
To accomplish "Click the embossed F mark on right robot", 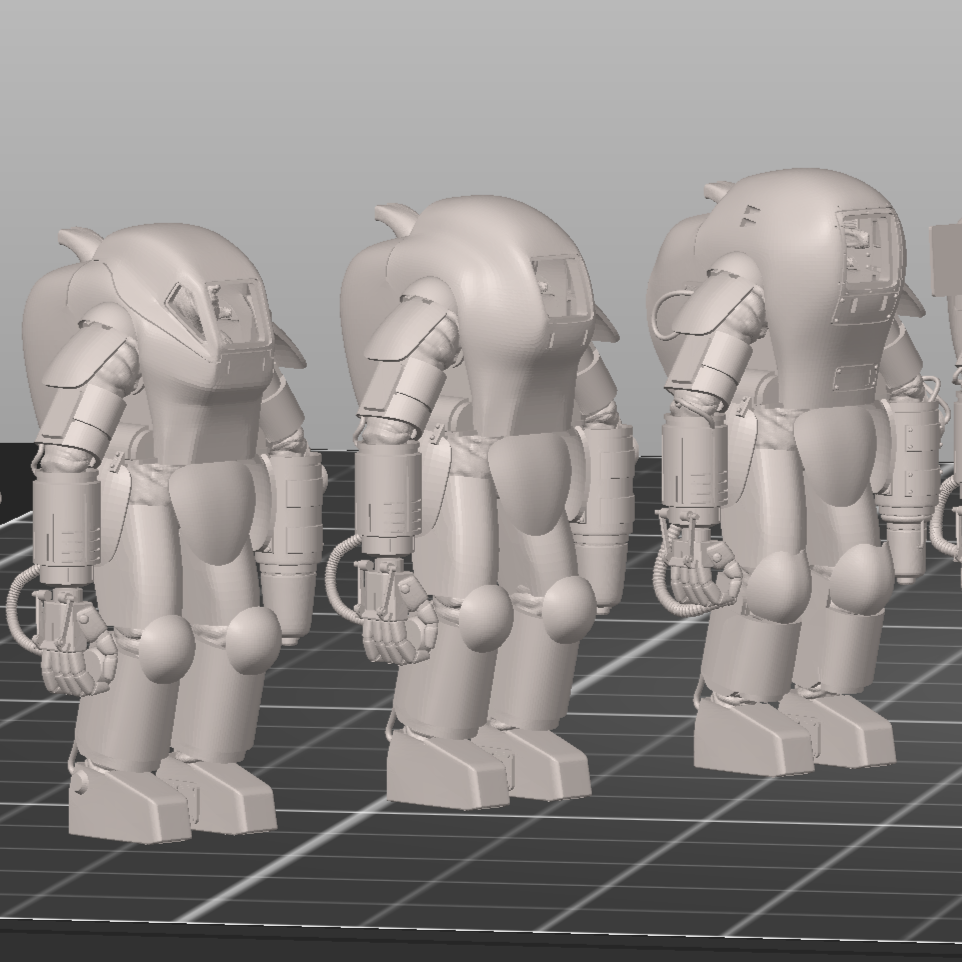I will point(746,215).
